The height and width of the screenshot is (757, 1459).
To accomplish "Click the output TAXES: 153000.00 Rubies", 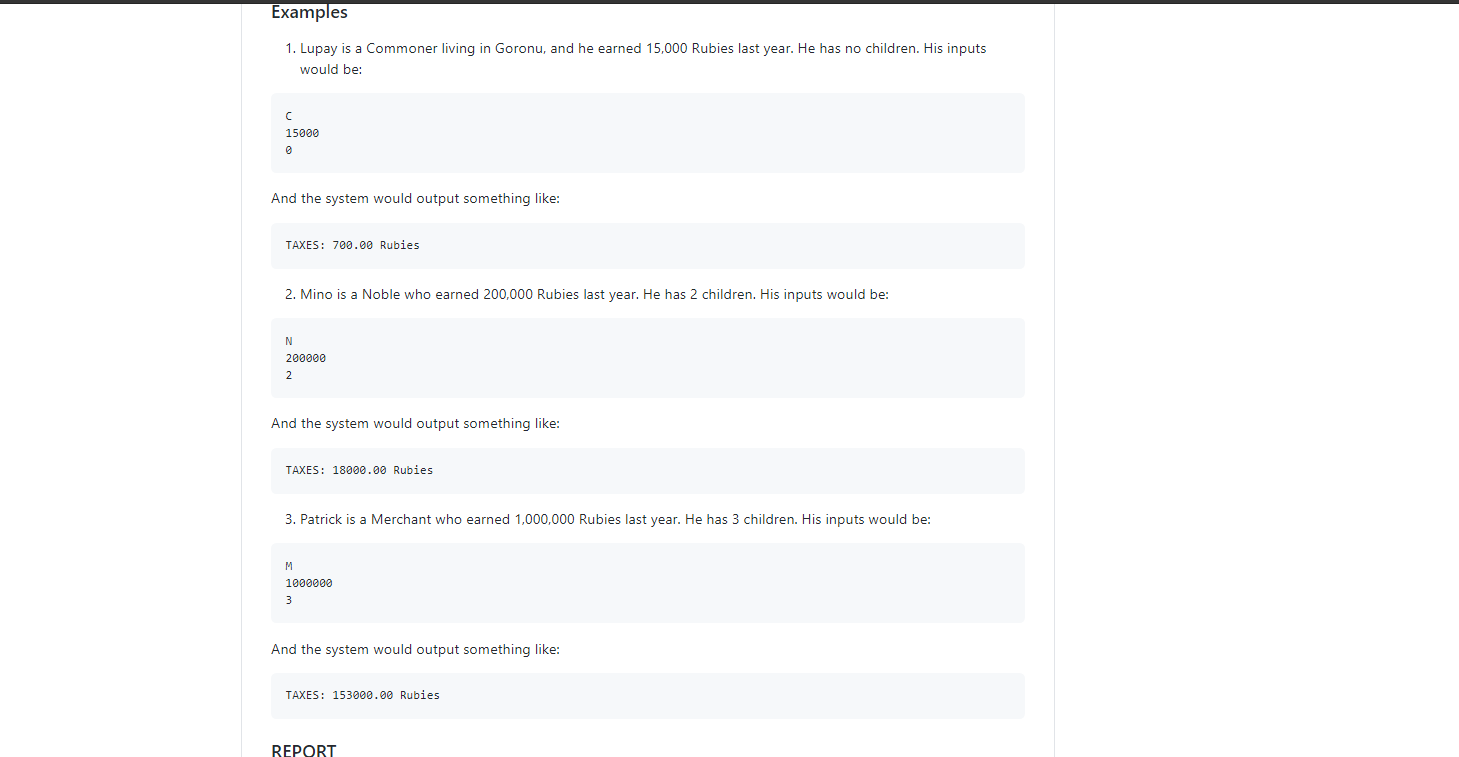I will (363, 695).
